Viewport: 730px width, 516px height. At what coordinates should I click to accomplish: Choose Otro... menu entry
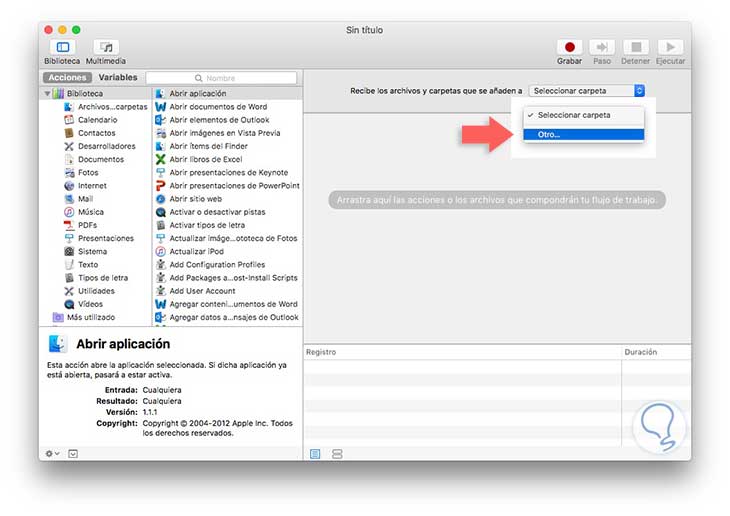(x=584, y=135)
